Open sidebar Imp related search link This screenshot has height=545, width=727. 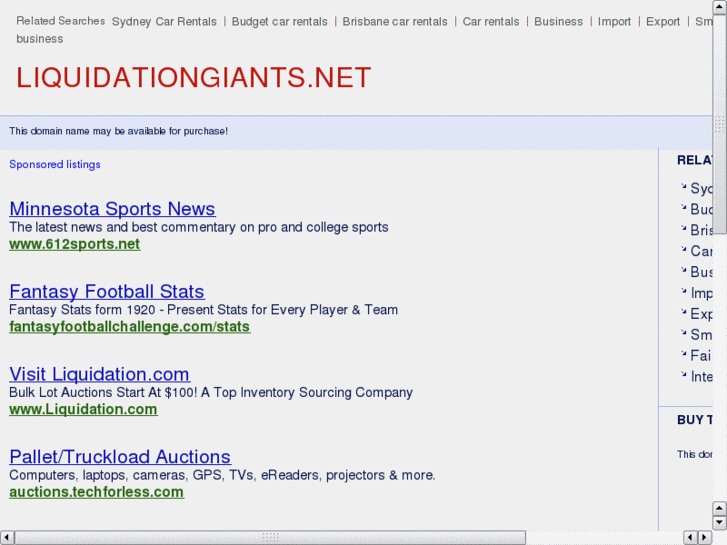701,293
